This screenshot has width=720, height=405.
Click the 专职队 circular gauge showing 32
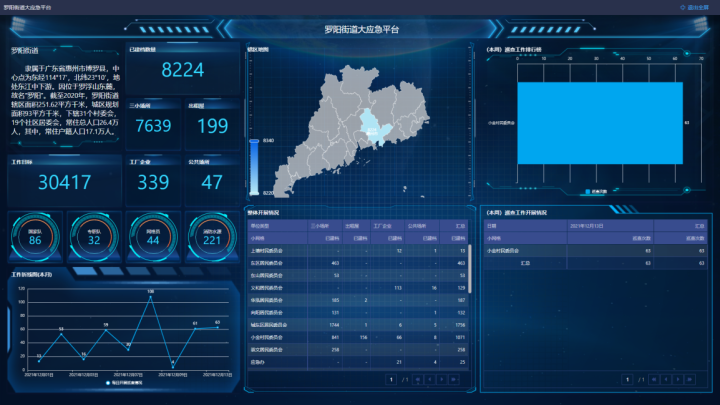(94, 237)
